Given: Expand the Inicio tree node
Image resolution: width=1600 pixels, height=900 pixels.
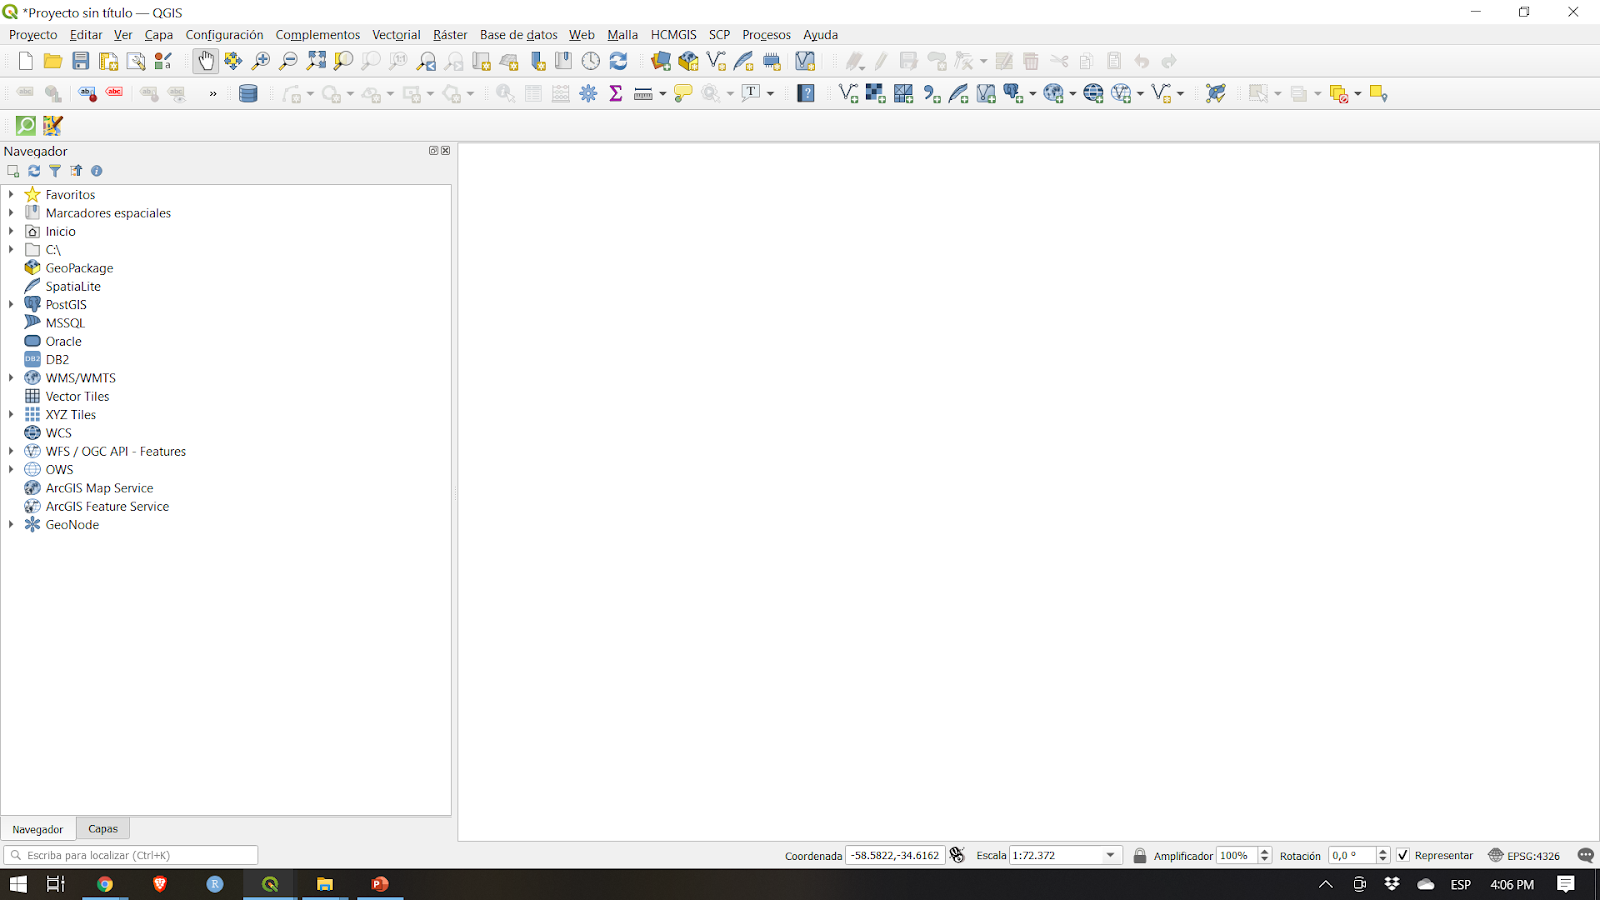Looking at the screenshot, I should [x=11, y=231].
